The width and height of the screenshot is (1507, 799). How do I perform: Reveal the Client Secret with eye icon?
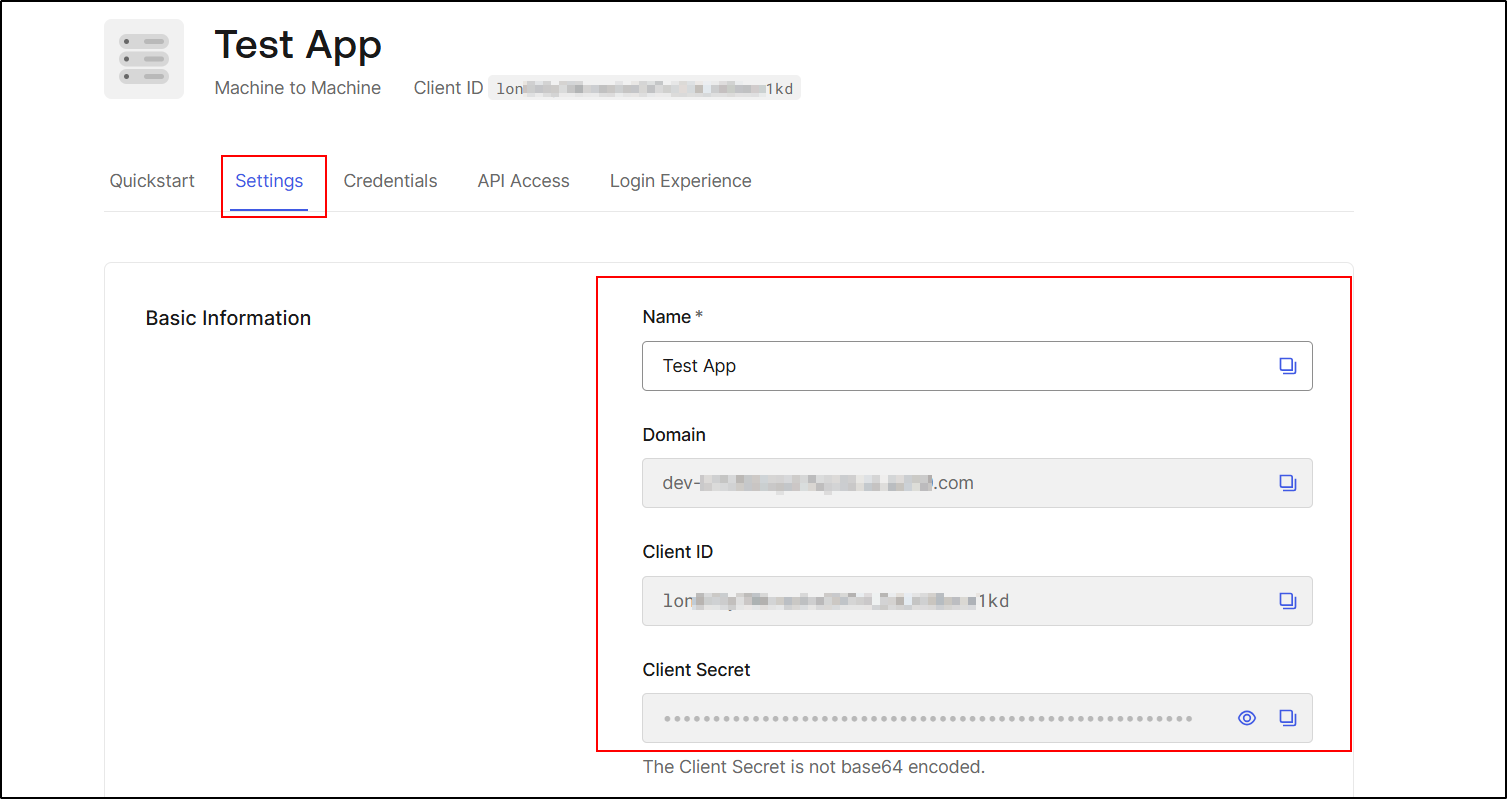coord(1246,718)
